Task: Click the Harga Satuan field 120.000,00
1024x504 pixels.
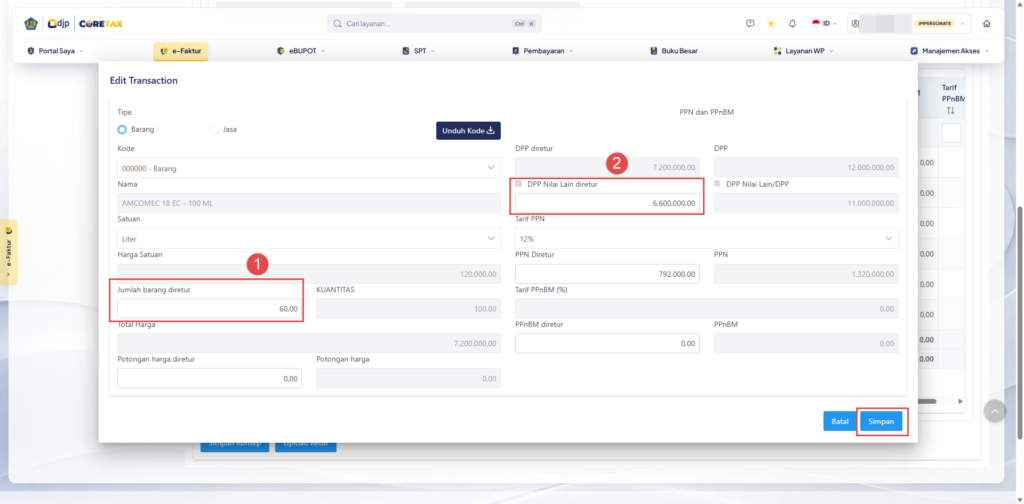Action: (x=309, y=274)
